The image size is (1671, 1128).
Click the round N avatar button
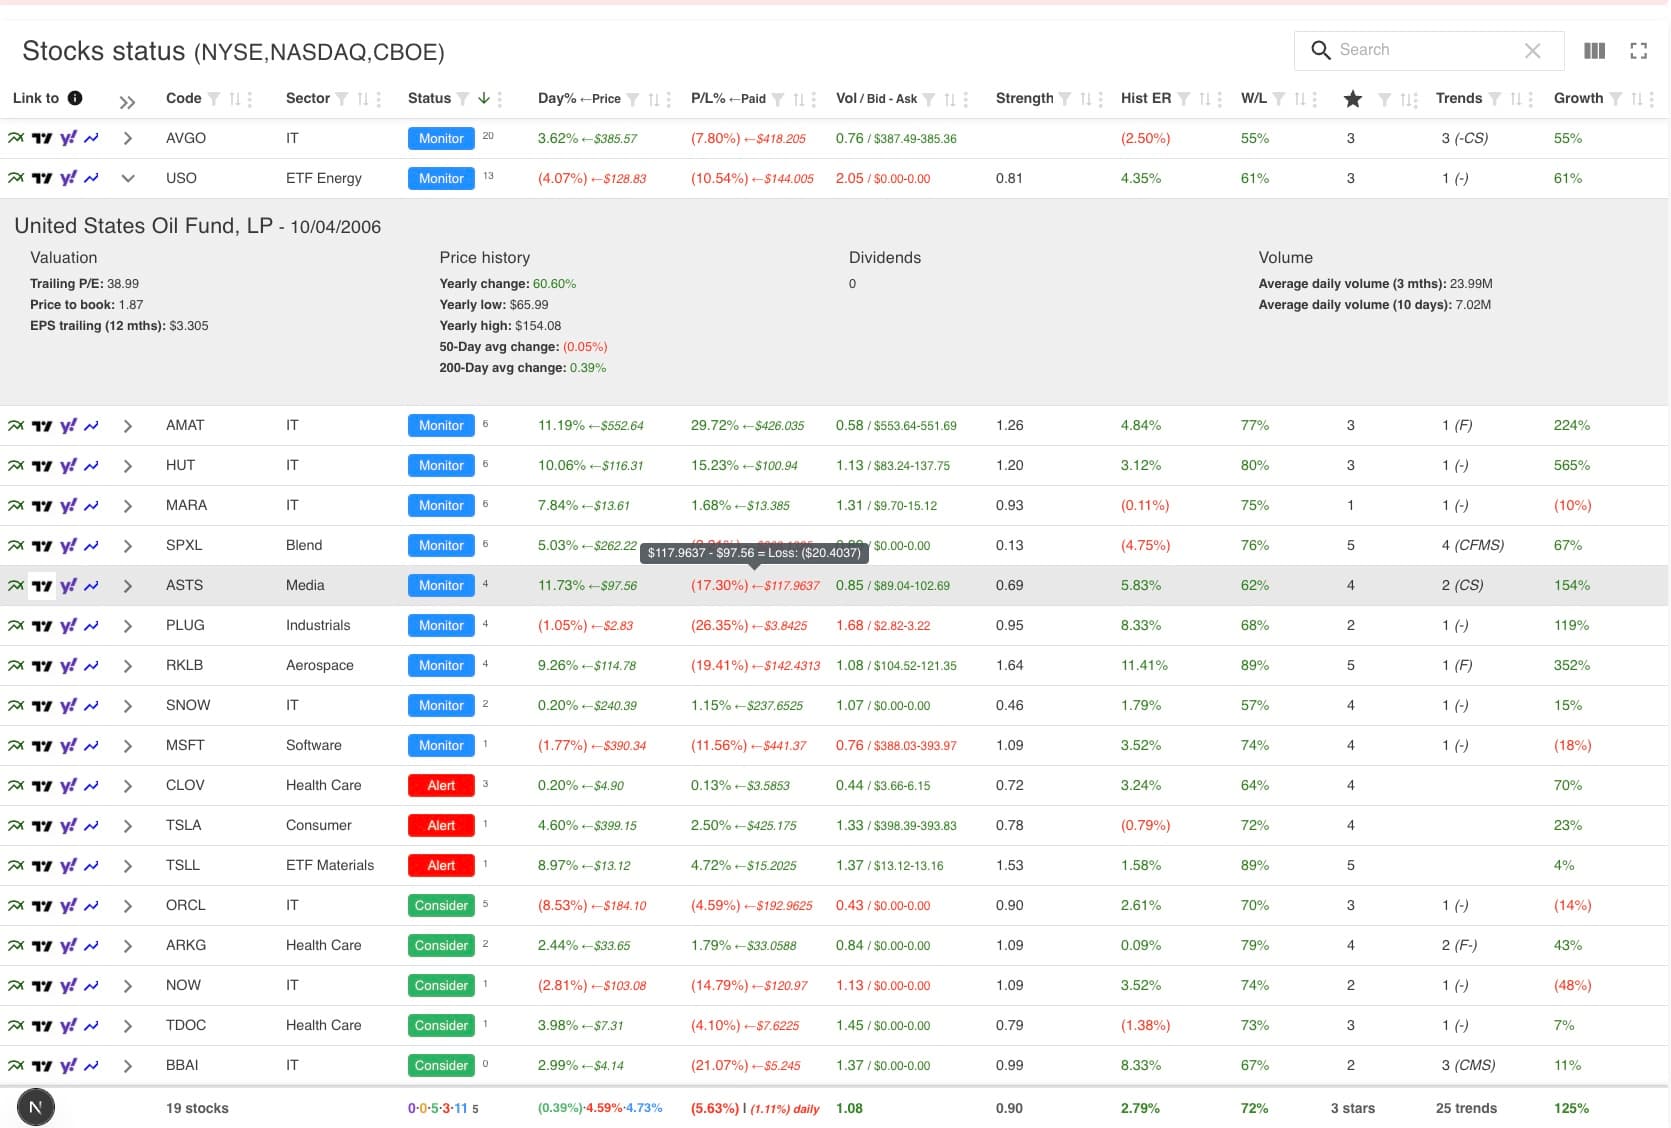pyautogui.click(x=36, y=1107)
